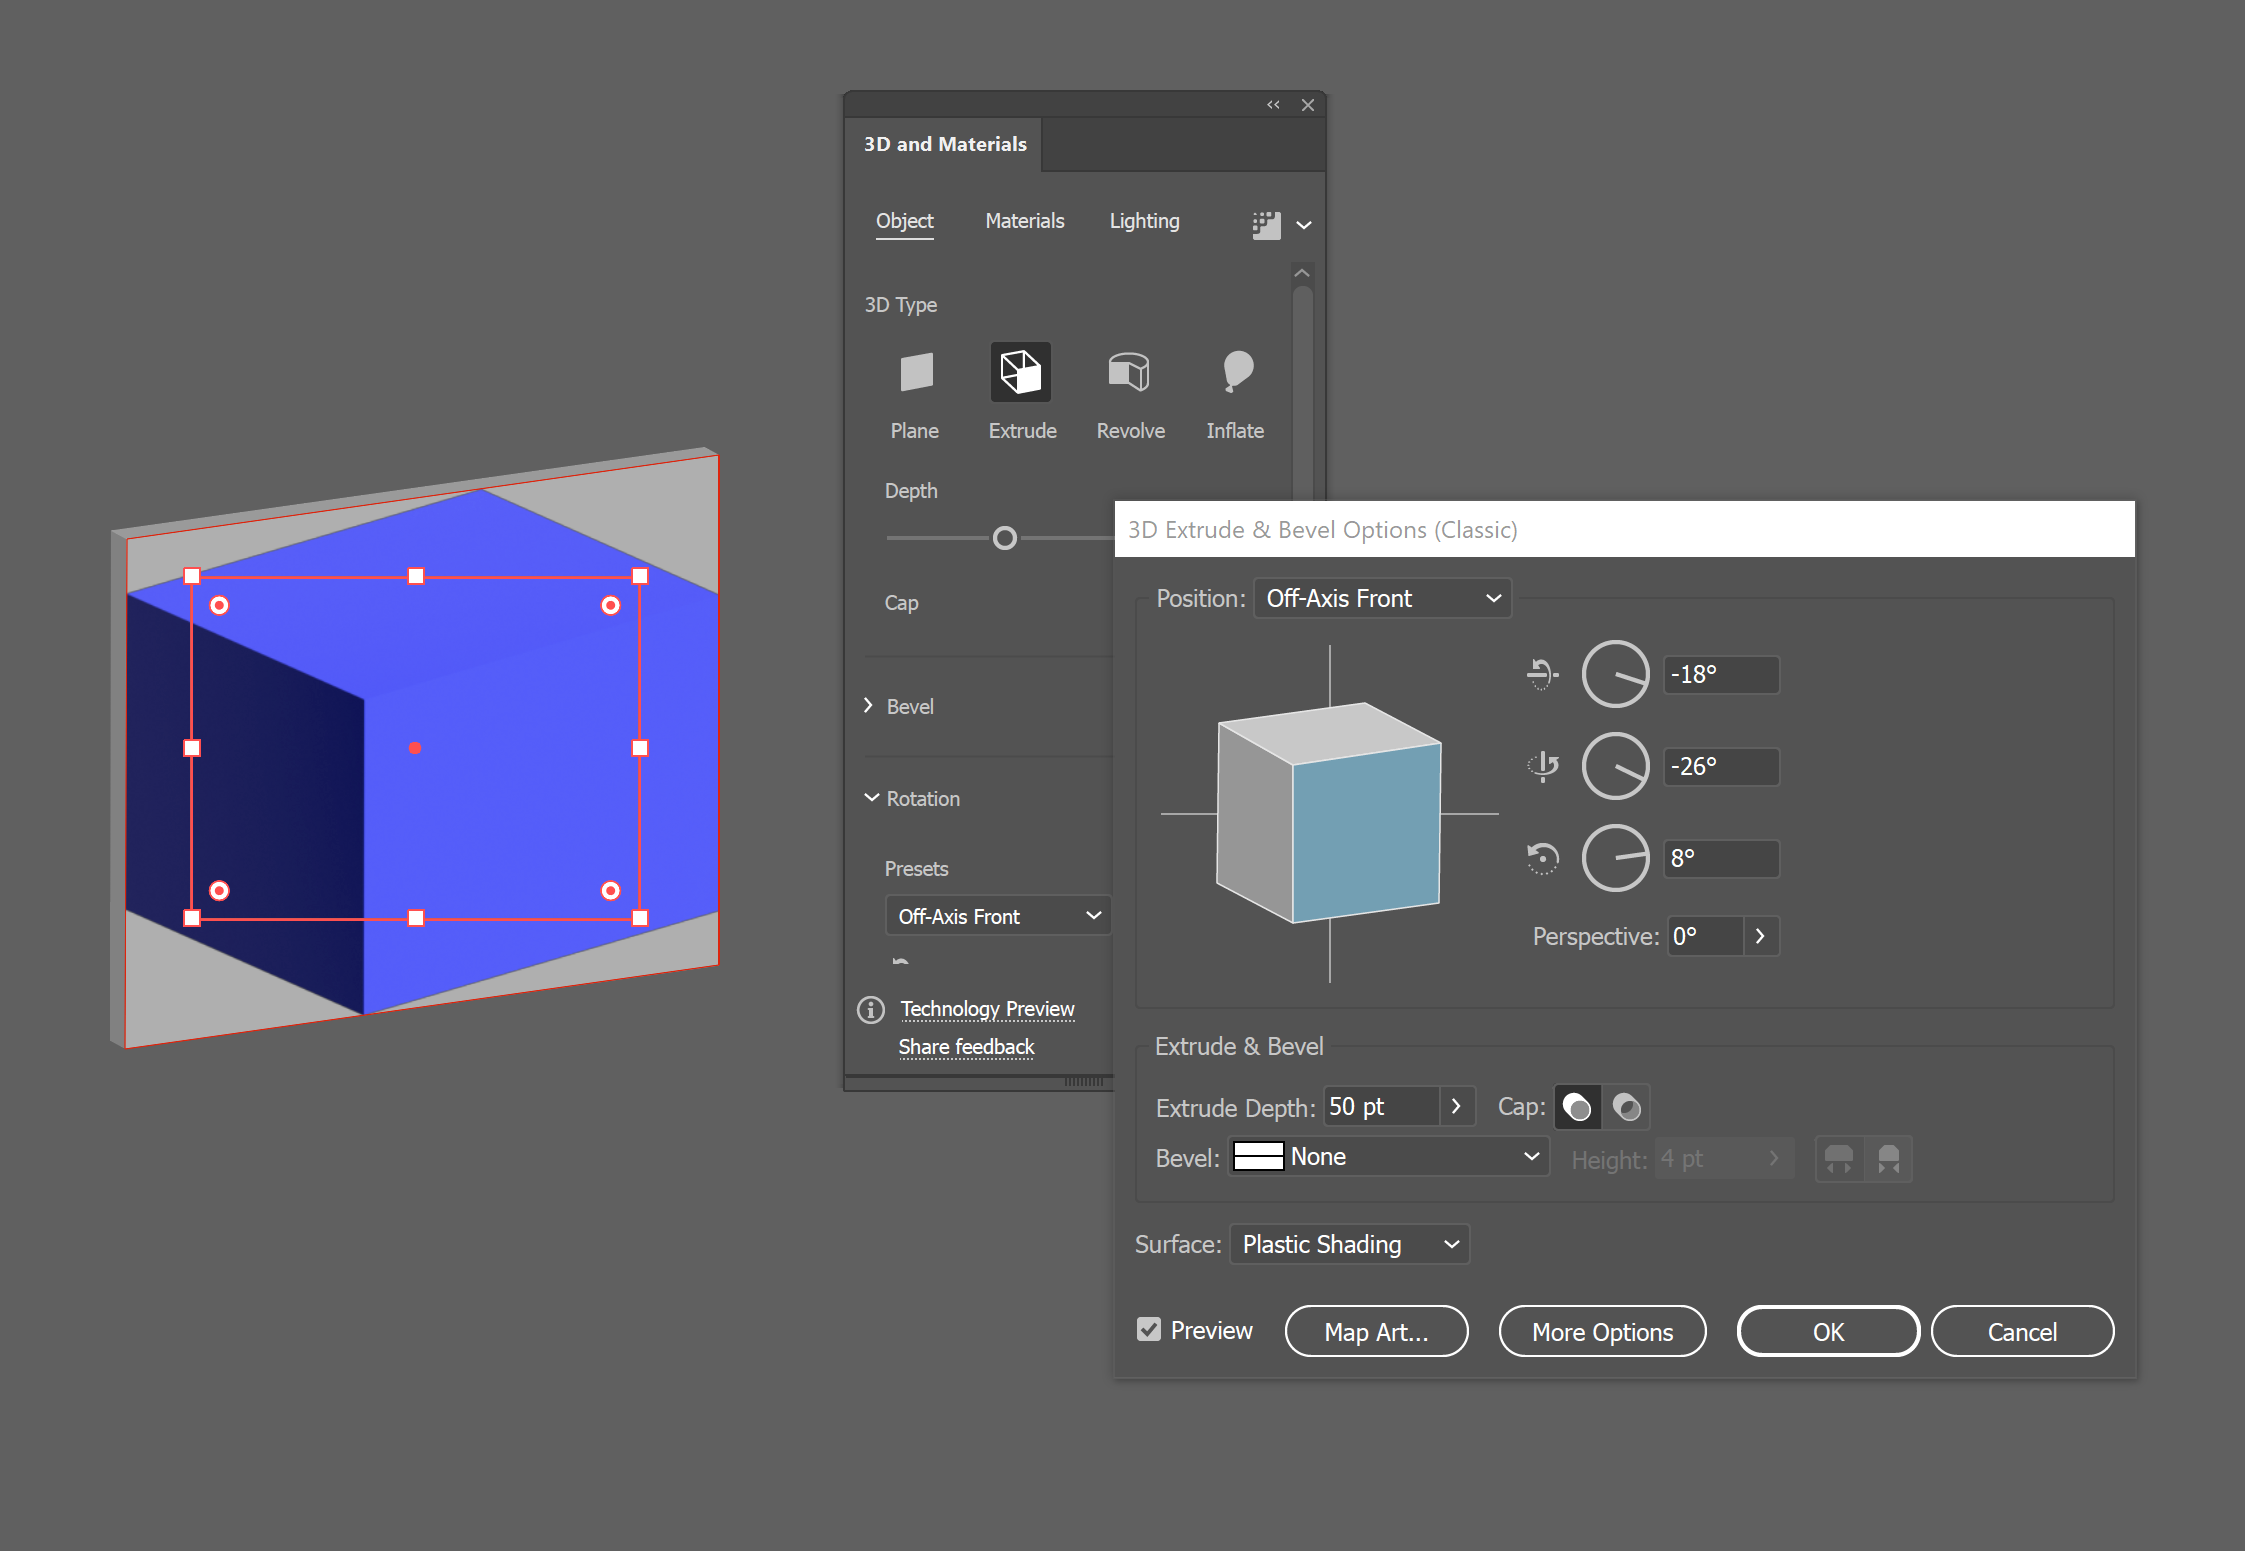Viewport: 2245px width, 1551px height.
Task: Click the render settings icon in panel
Action: tap(1266, 224)
